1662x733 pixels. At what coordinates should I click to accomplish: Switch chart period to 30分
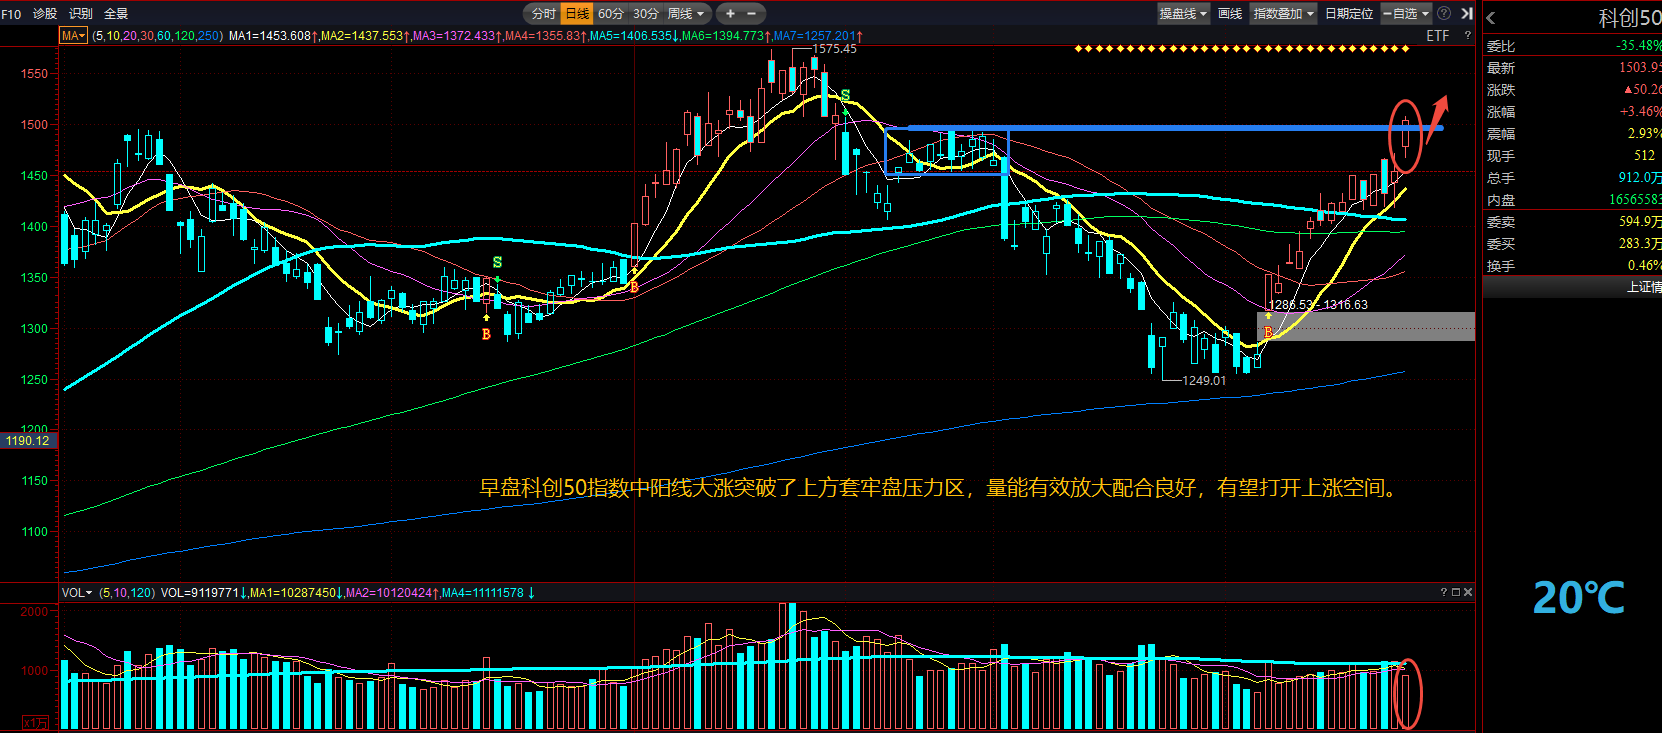645,13
